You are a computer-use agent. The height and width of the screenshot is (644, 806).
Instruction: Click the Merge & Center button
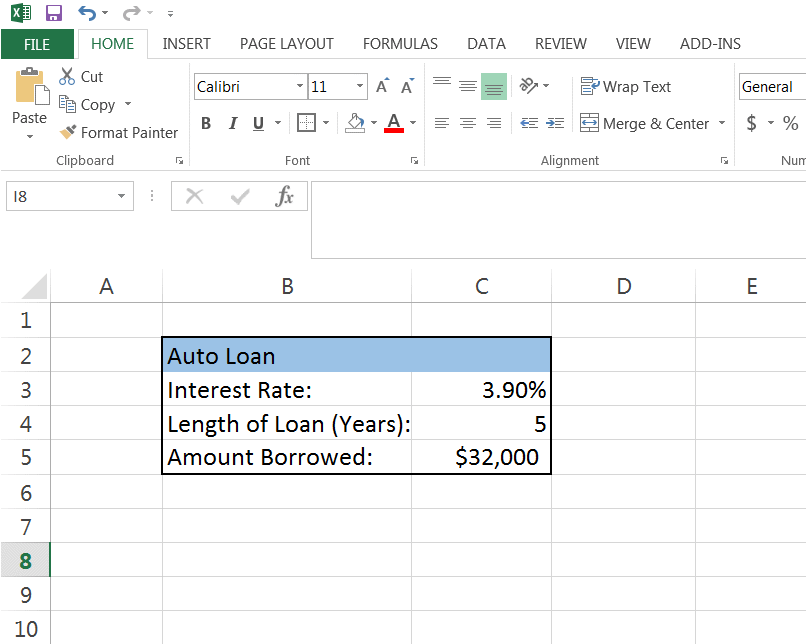point(645,123)
